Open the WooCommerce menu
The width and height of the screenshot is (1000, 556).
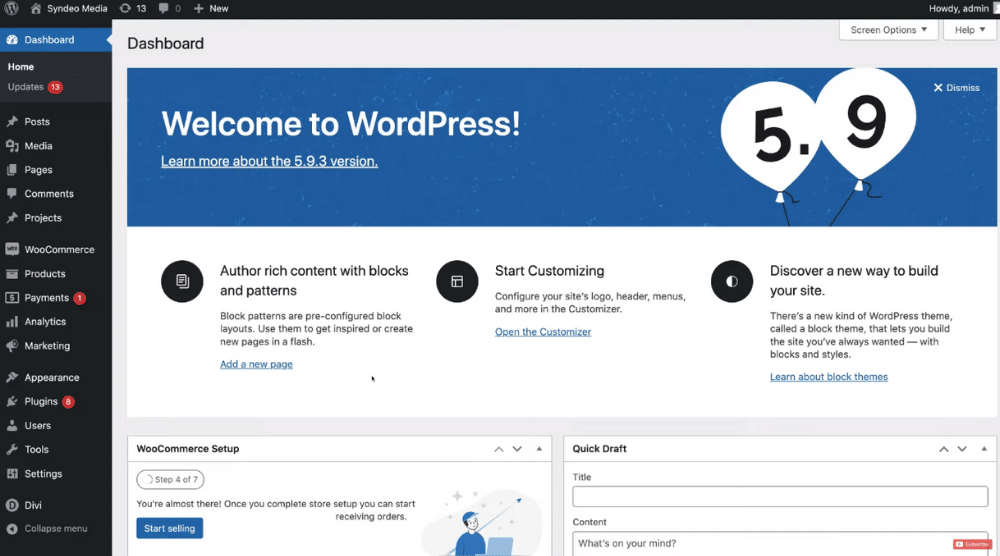[x=59, y=249]
